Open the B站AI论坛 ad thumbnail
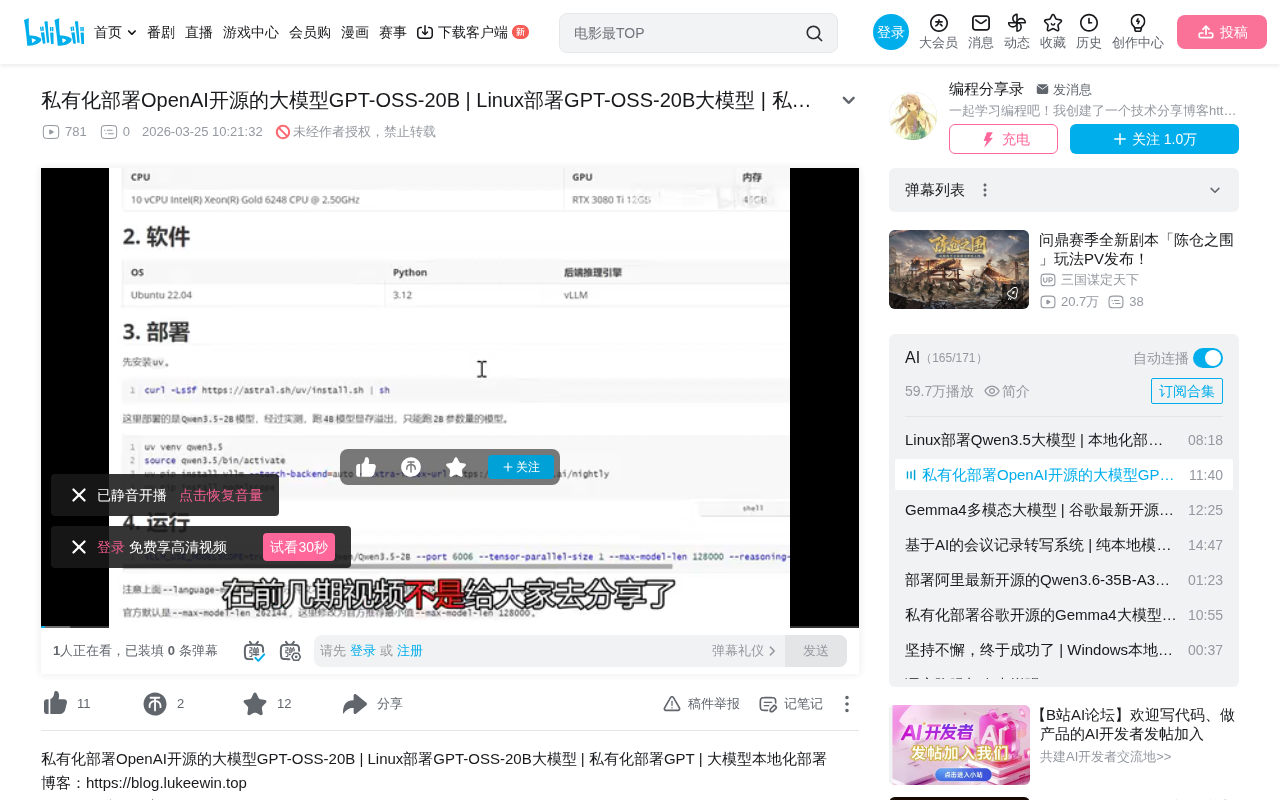This screenshot has width=1280, height=800. click(960, 745)
